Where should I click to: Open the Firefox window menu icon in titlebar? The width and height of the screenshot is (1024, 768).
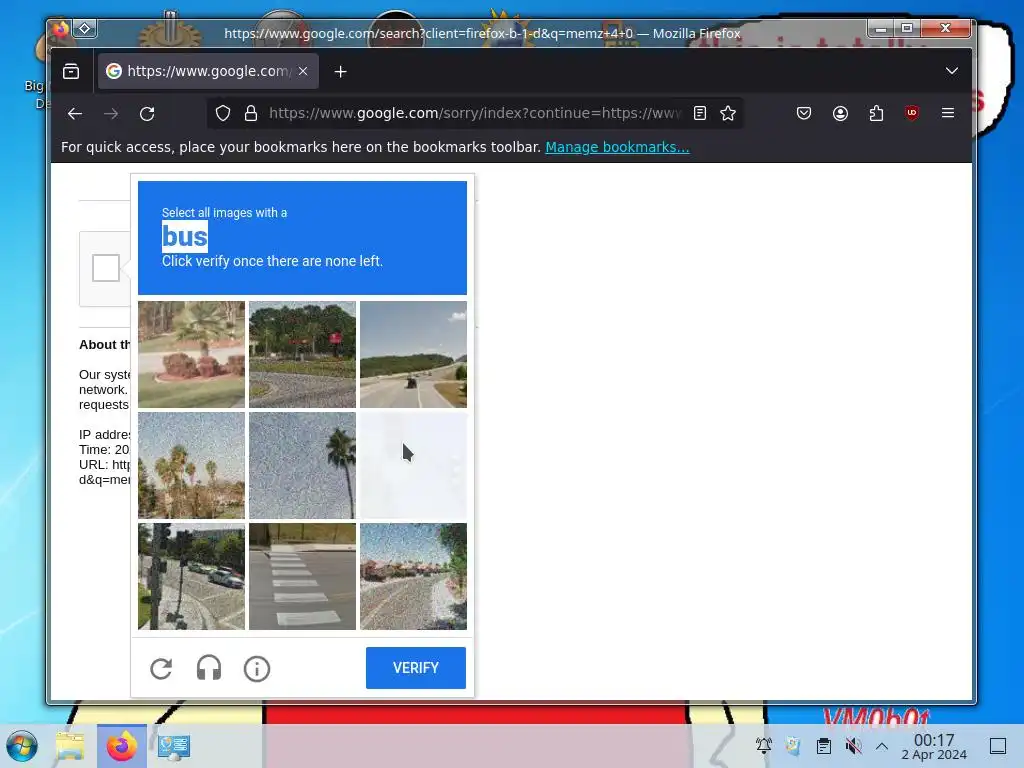(x=61, y=29)
